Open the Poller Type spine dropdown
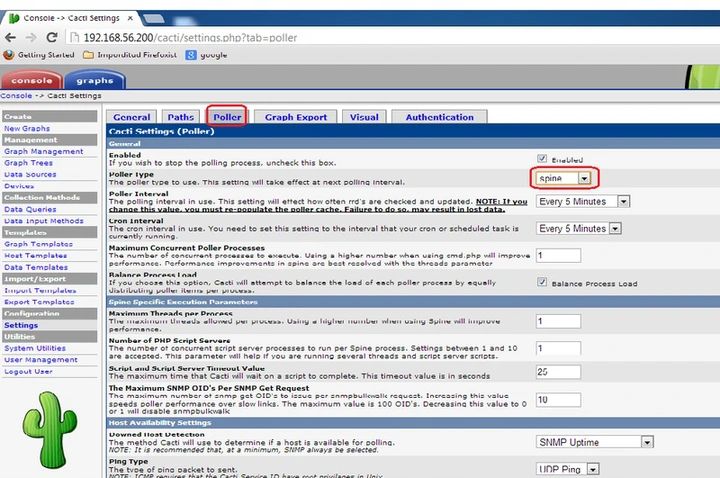The image size is (720, 478). click(x=563, y=178)
